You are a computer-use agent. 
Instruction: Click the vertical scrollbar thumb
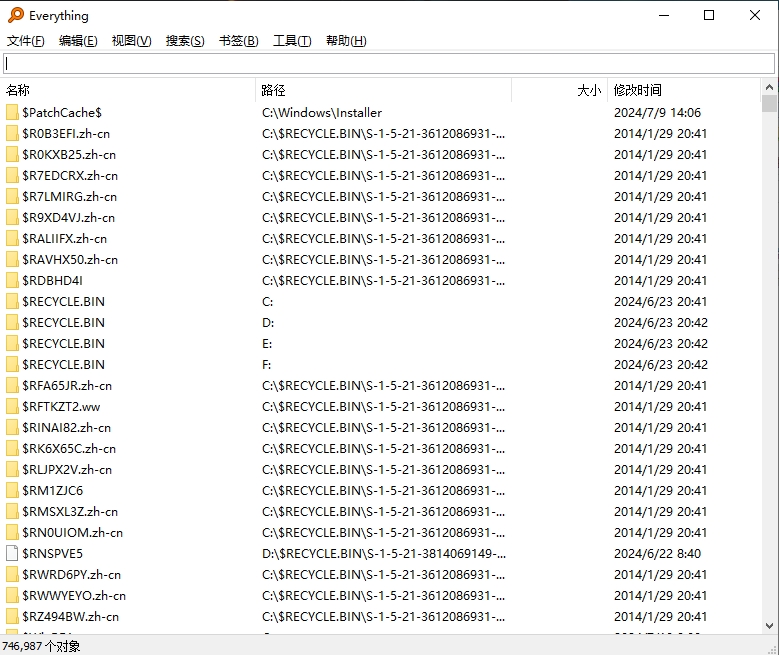pos(769,103)
